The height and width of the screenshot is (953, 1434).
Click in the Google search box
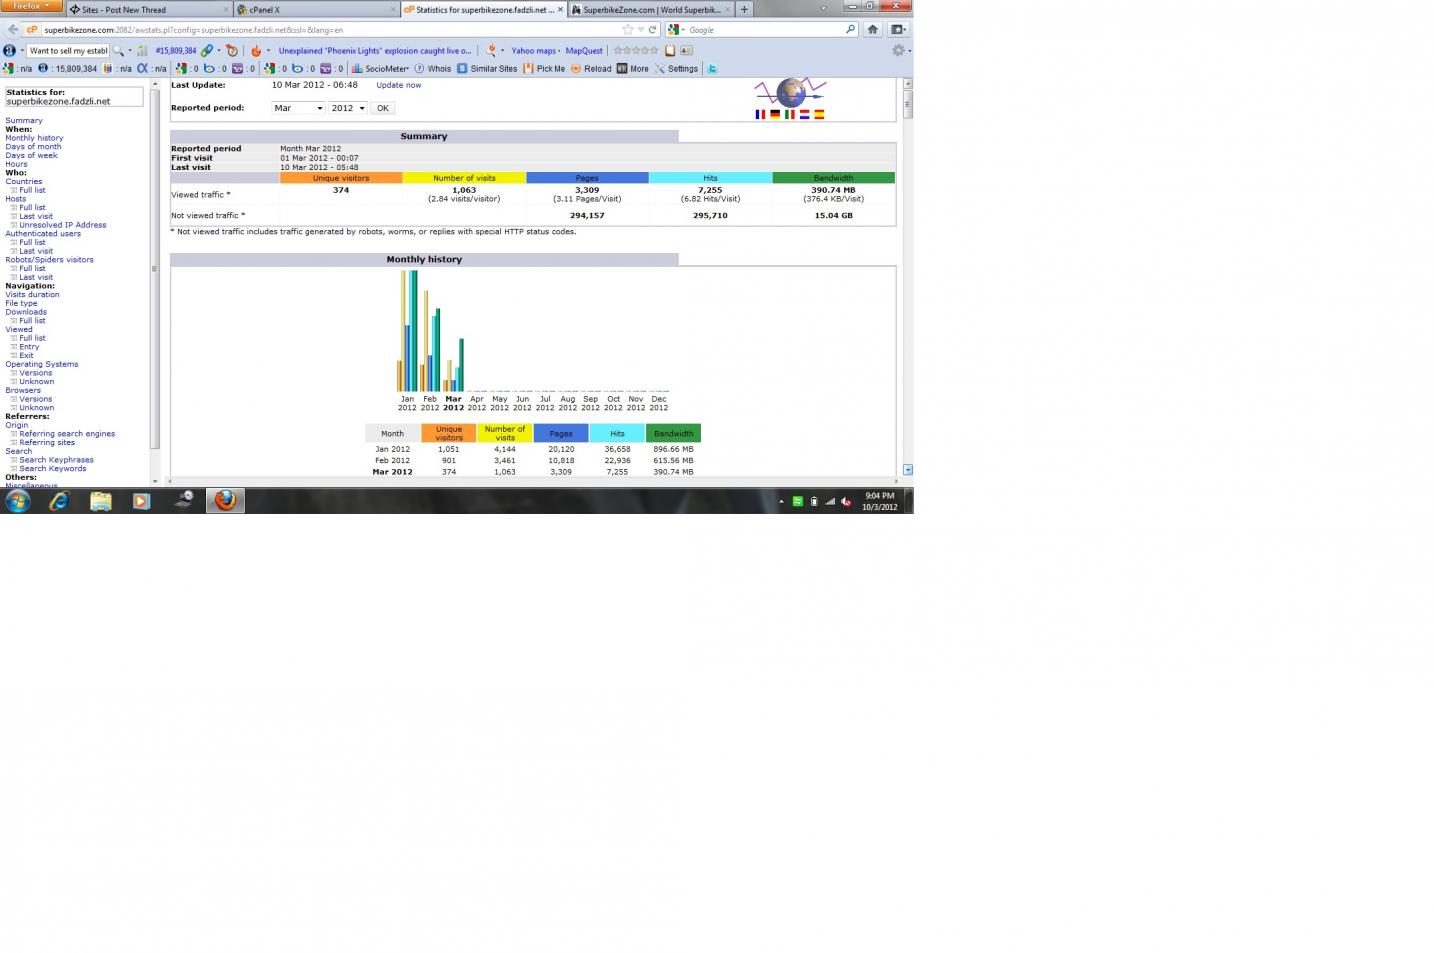click(x=765, y=30)
